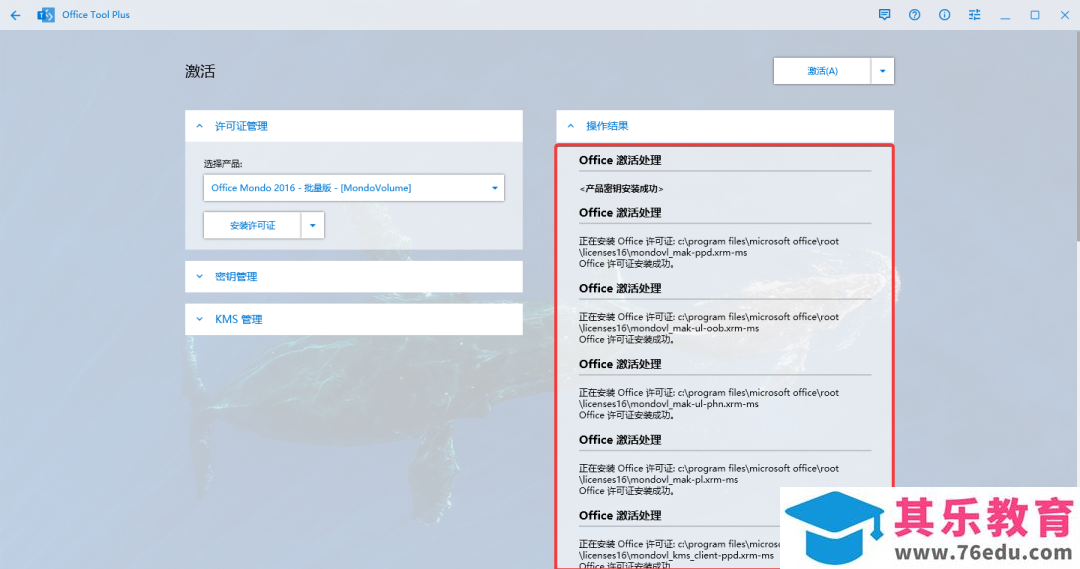Go back using the back arrow

[15, 14]
